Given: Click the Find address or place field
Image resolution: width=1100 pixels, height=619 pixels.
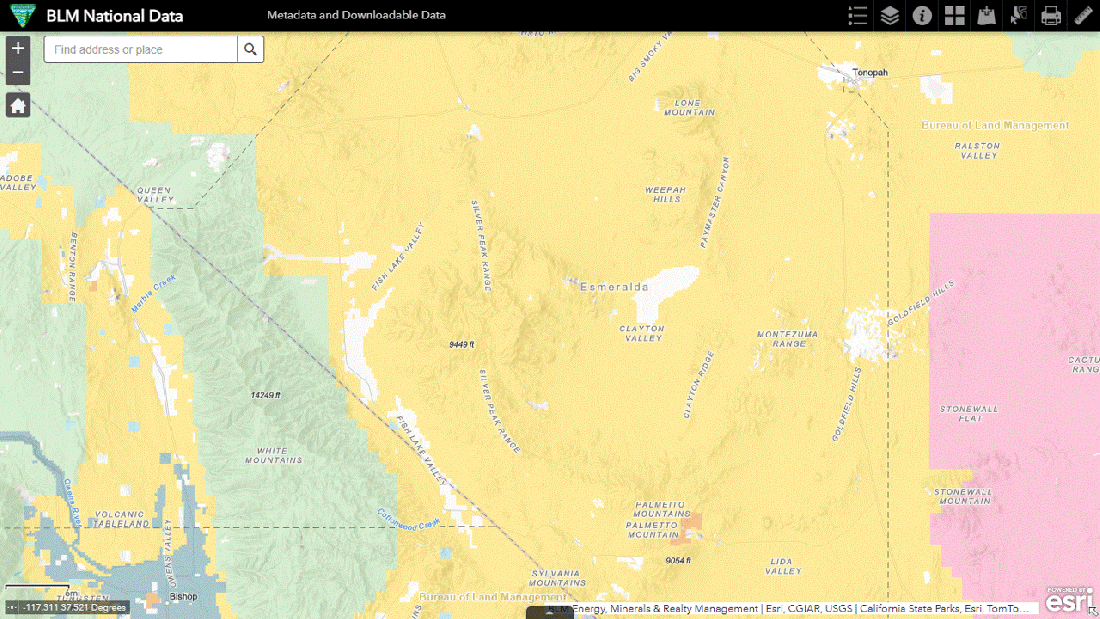Looking at the screenshot, I should pyautogui.click(x=140, y=49).
